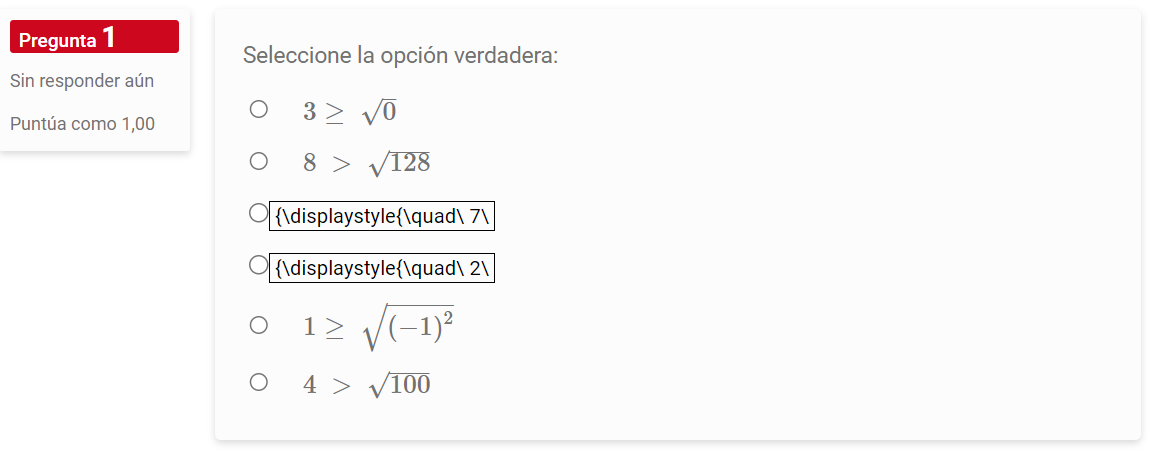Click the number 3 in the first option
Screen dimensions: 1150x453
click(x=310, y=112)
